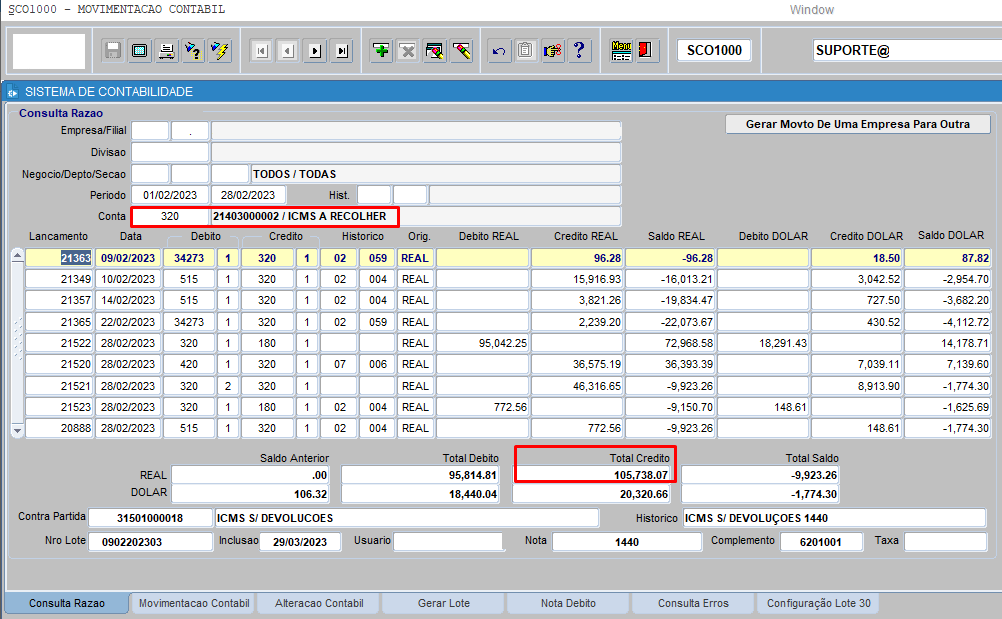Click the Credito REAL value 15,916.93
The image size is (1002, 619).
click(x=577, y=279)
